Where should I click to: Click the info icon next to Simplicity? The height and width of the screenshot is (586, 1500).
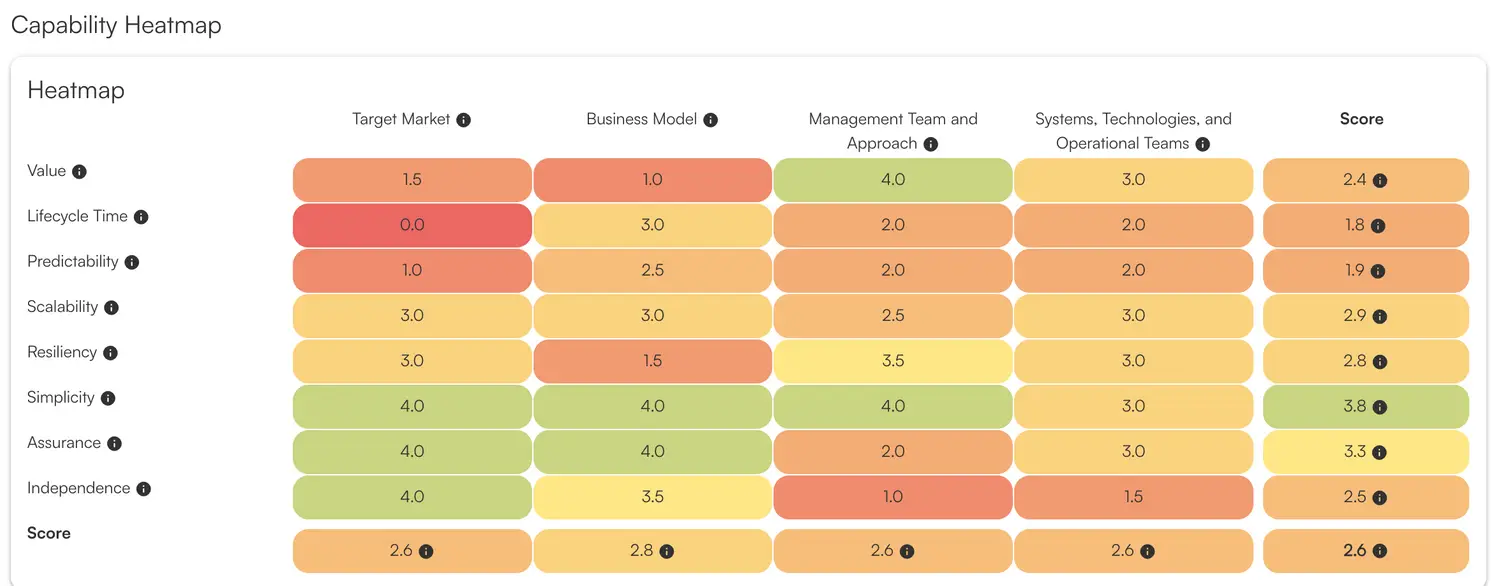tap(108, 398)
